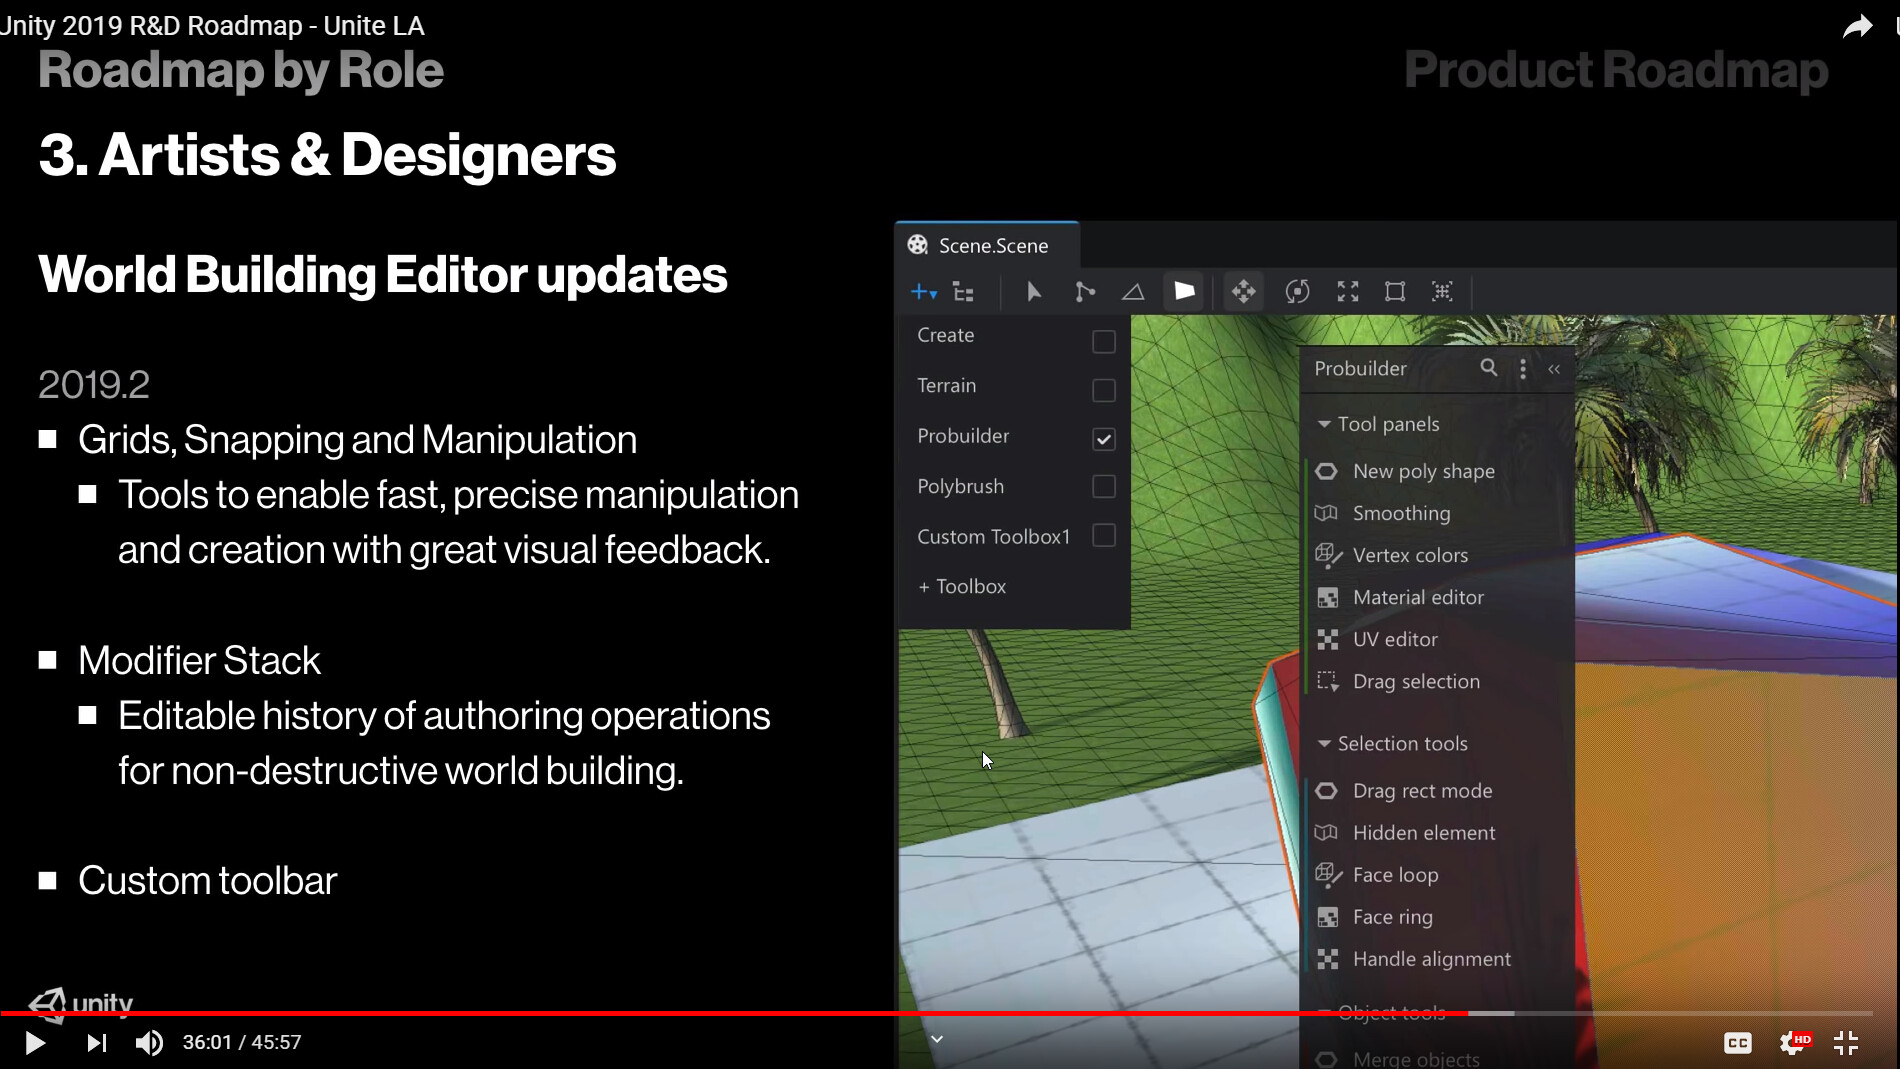Choose Handle alignment option
This screenshot has height=1069, width=1900.
point(1432,959)
